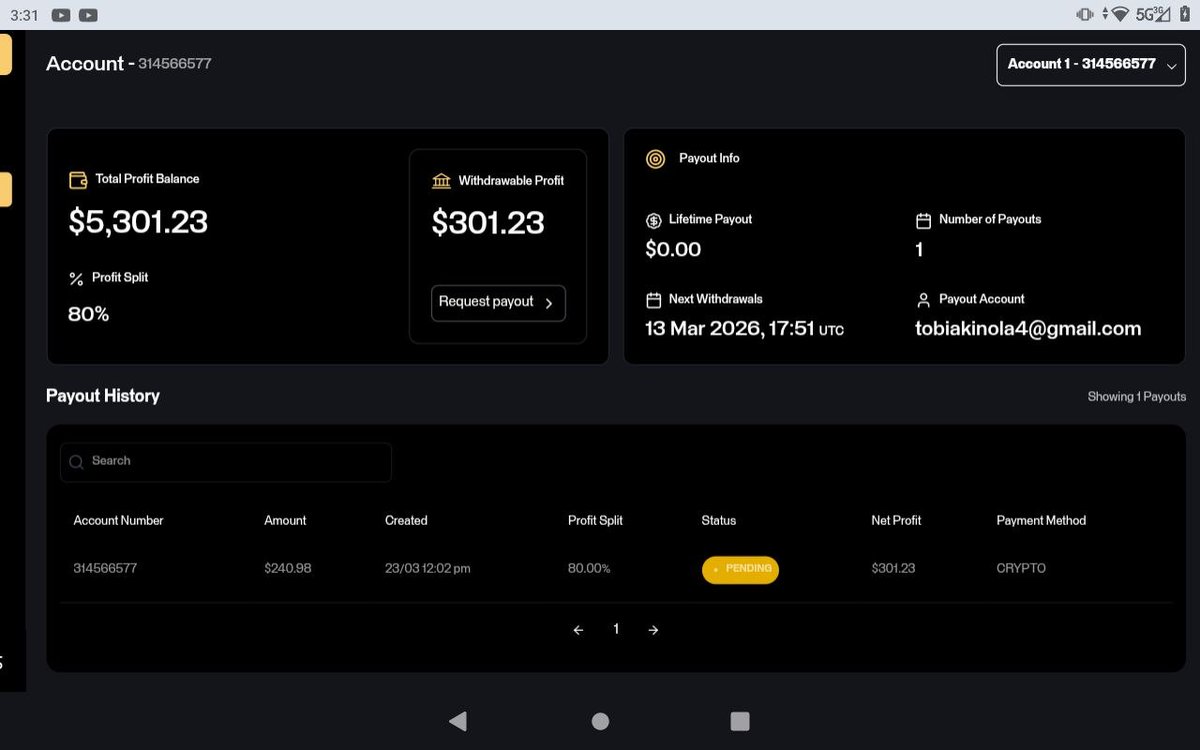
Task: Tap the vibrate mode icon in status bar
Action: point(1085,14)
